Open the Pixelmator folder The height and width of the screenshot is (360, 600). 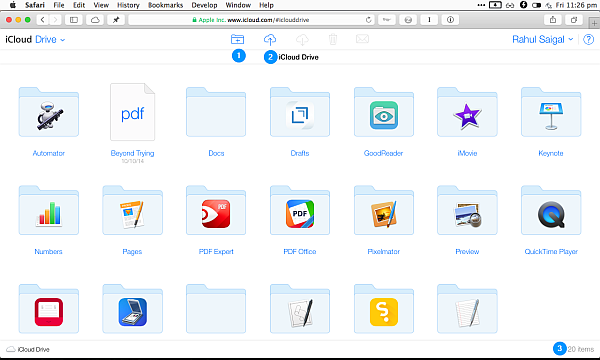[383, 210]
